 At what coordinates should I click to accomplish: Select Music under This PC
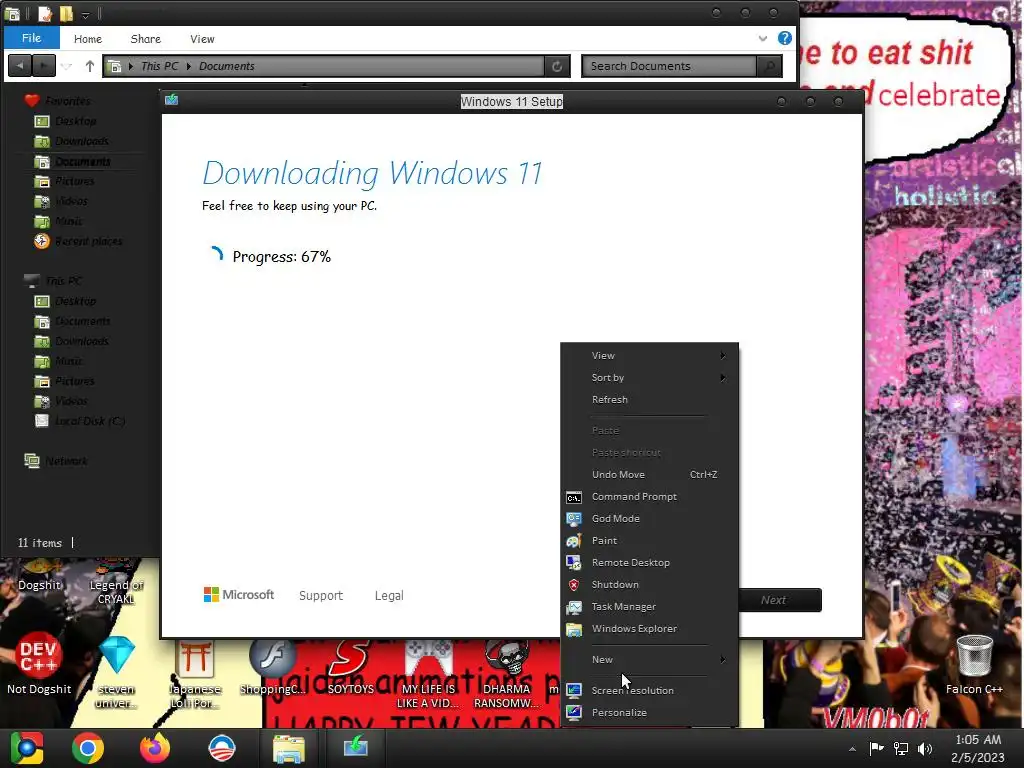[69, 361]
